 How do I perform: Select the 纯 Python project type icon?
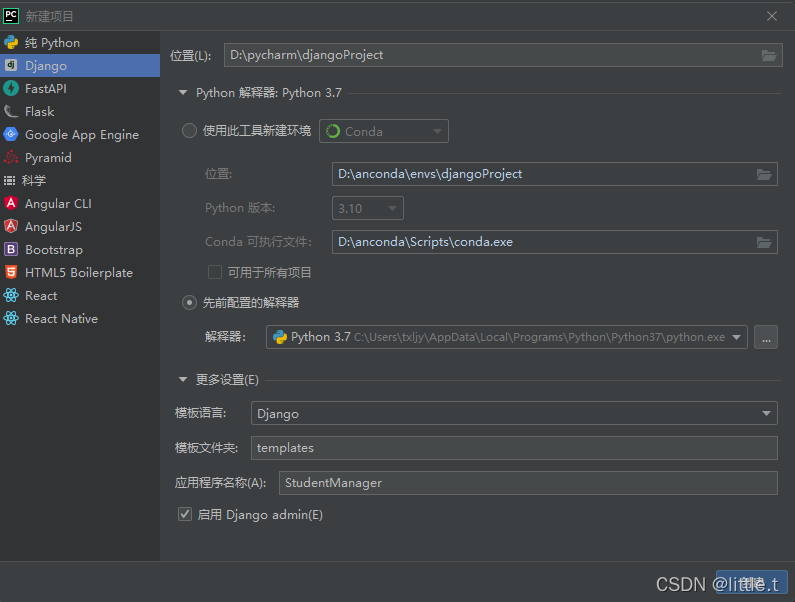(x=11, y=43)
